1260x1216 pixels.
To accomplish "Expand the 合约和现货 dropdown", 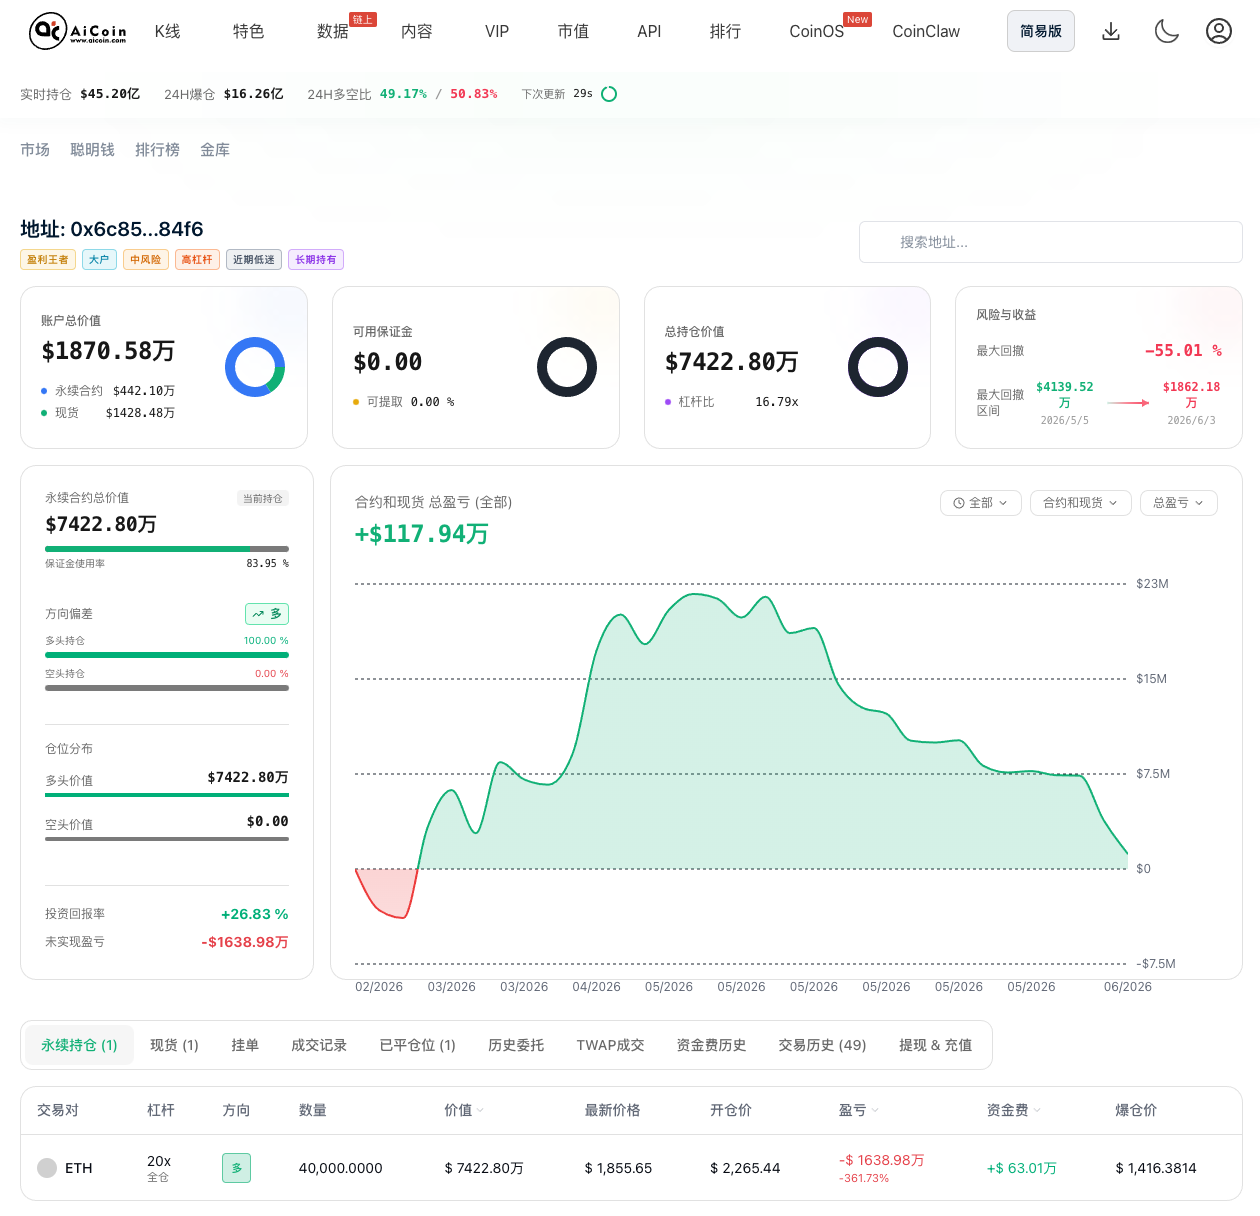I will coord(1081,503).
